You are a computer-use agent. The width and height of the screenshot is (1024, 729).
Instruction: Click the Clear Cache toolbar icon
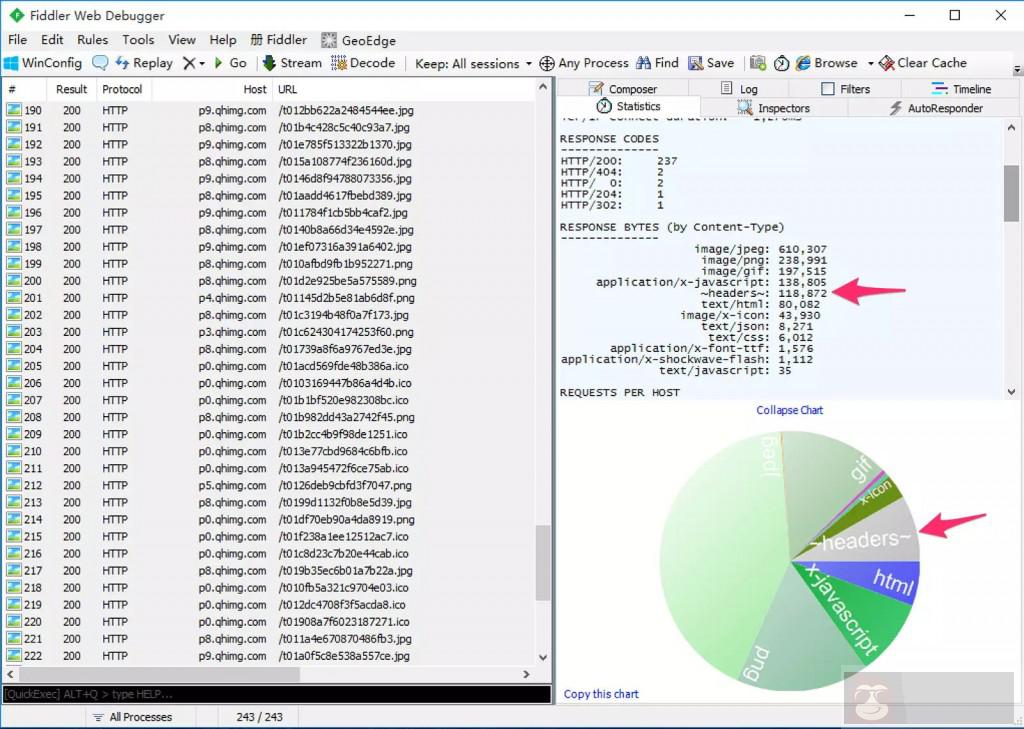point(886,63)
